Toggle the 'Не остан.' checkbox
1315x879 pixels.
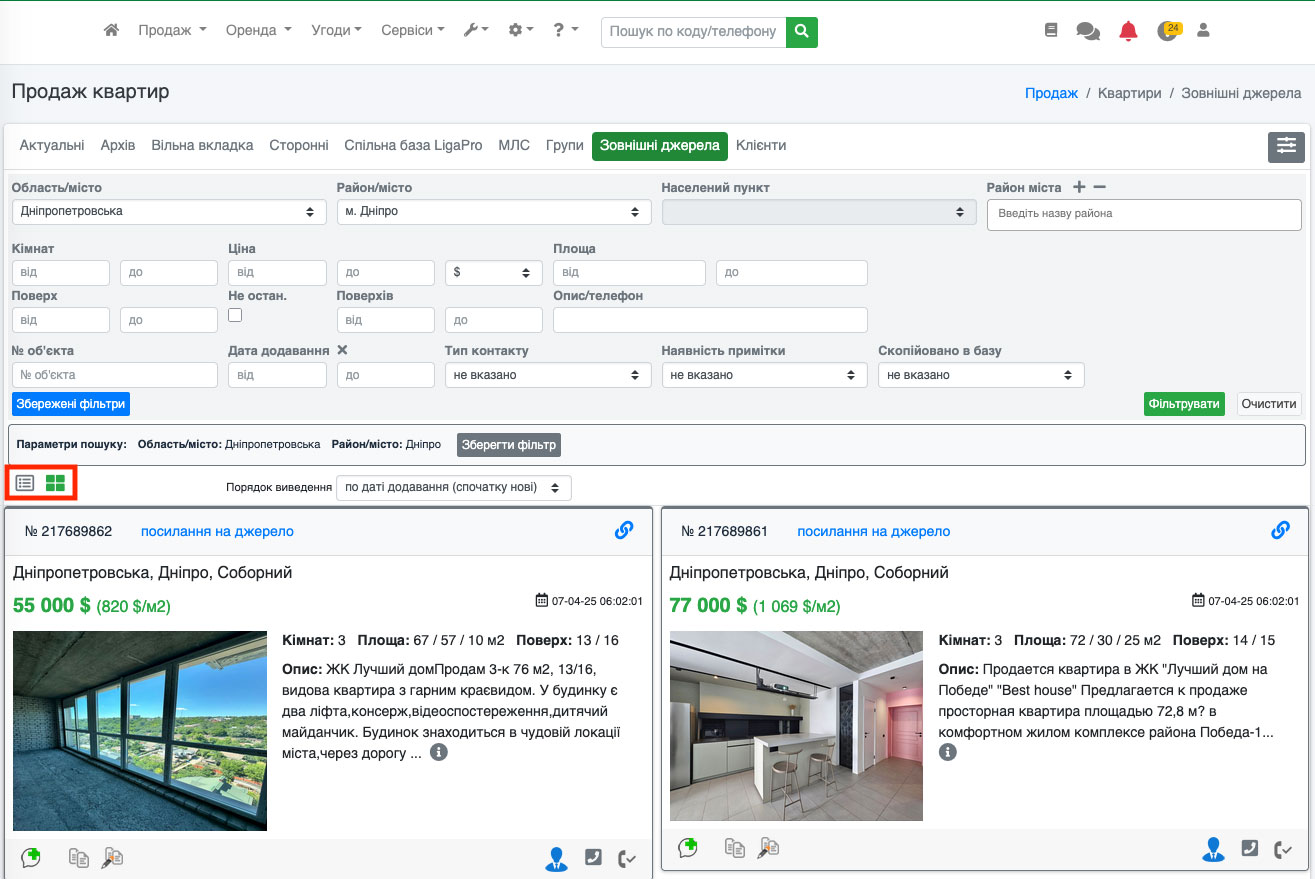[x=235, y=315]
